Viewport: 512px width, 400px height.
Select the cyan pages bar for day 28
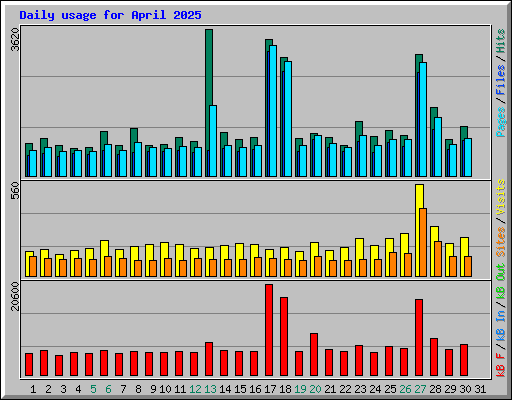438,147
